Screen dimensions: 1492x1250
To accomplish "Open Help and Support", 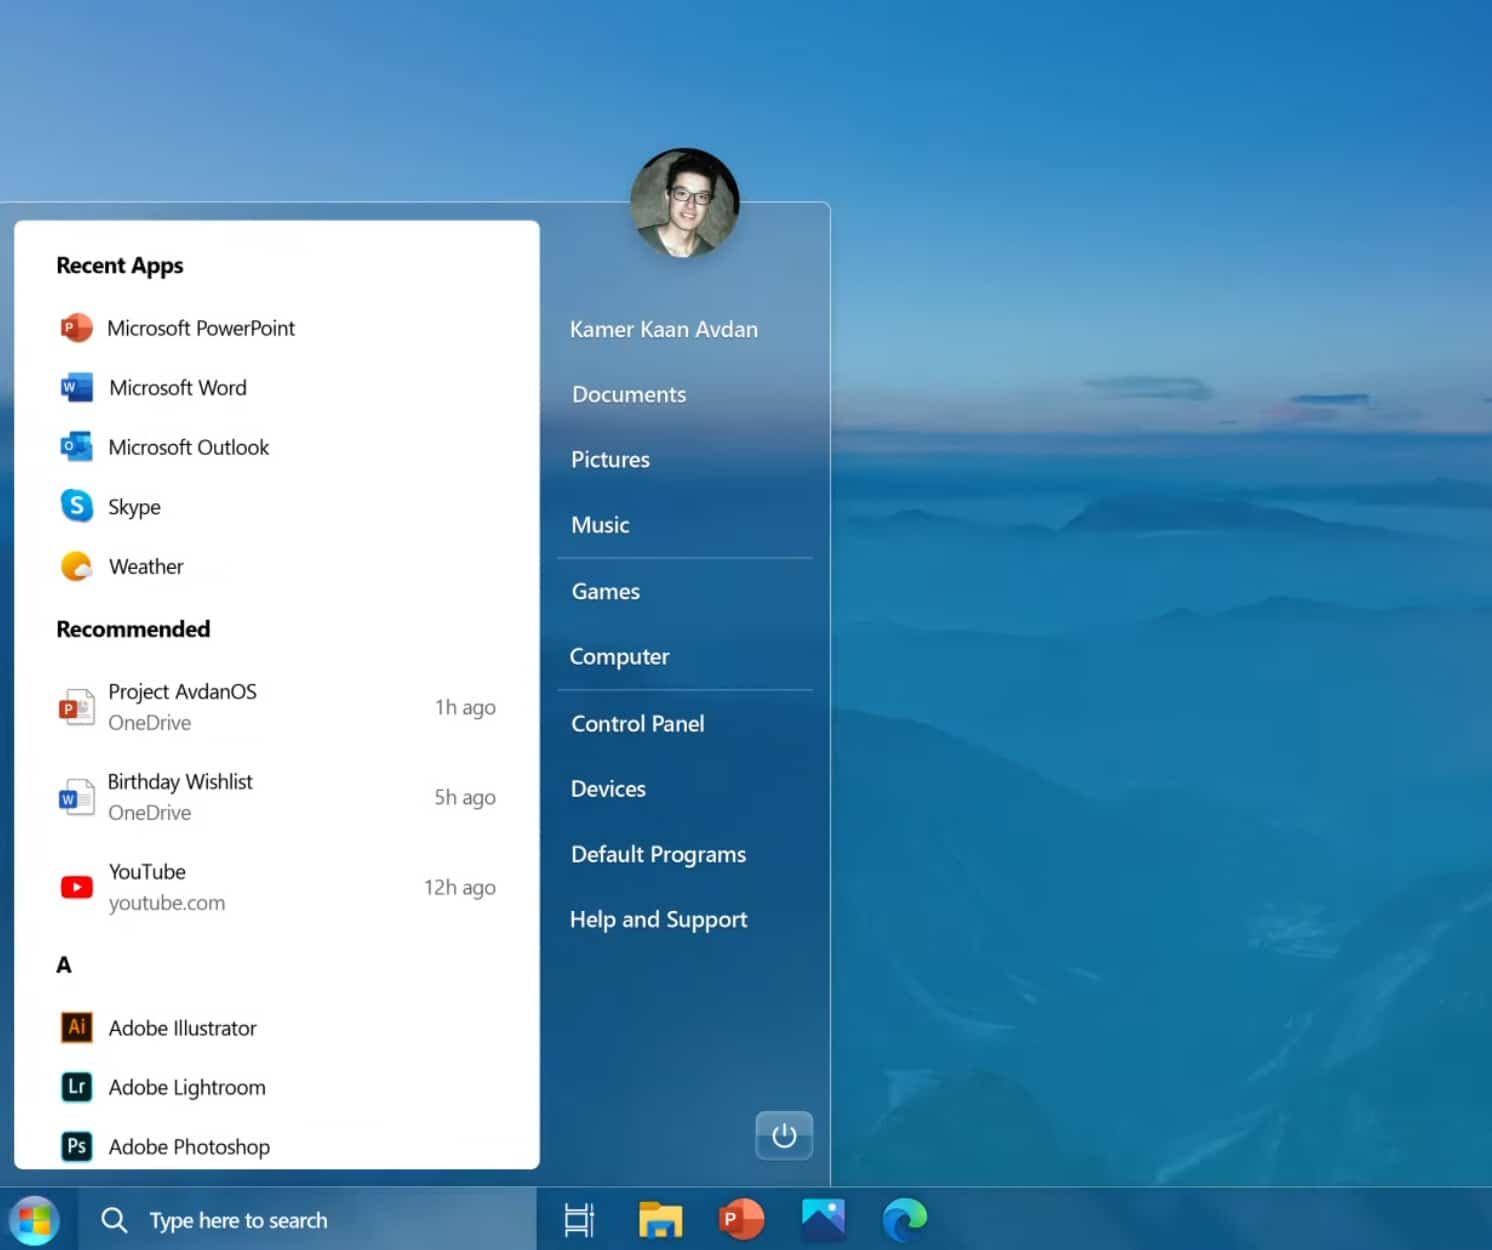I will tap(658, 919).
